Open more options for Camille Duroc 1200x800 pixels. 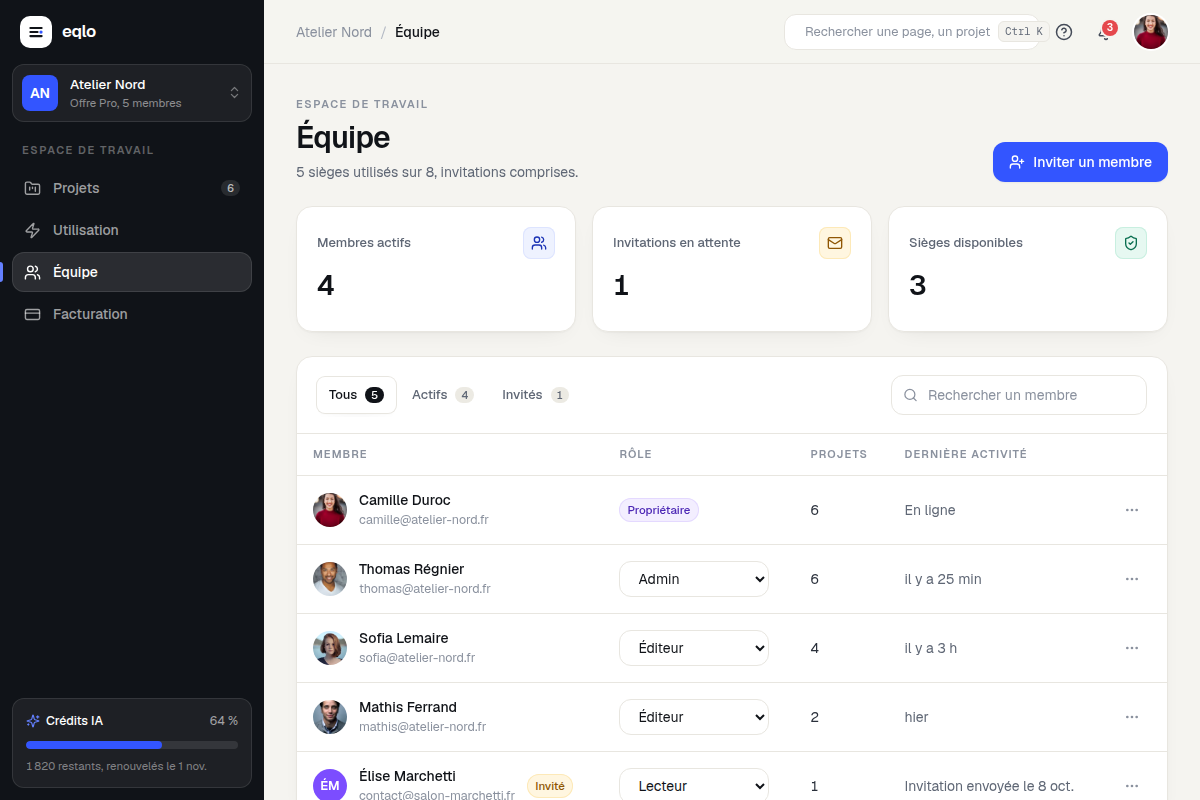(1132, 510)
